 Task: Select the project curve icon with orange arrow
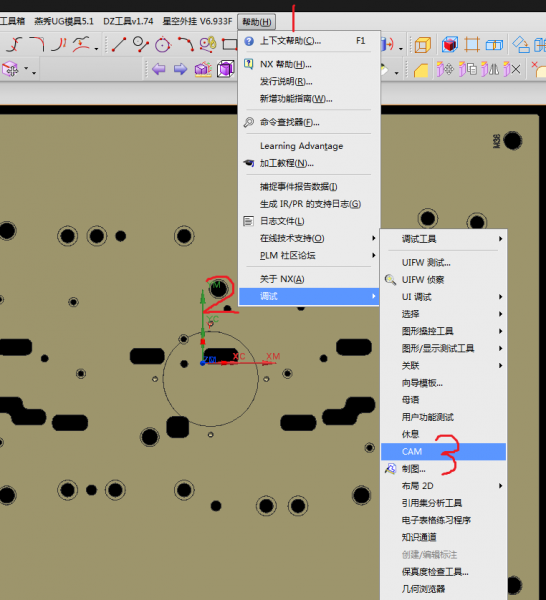[x=81, y=44]
